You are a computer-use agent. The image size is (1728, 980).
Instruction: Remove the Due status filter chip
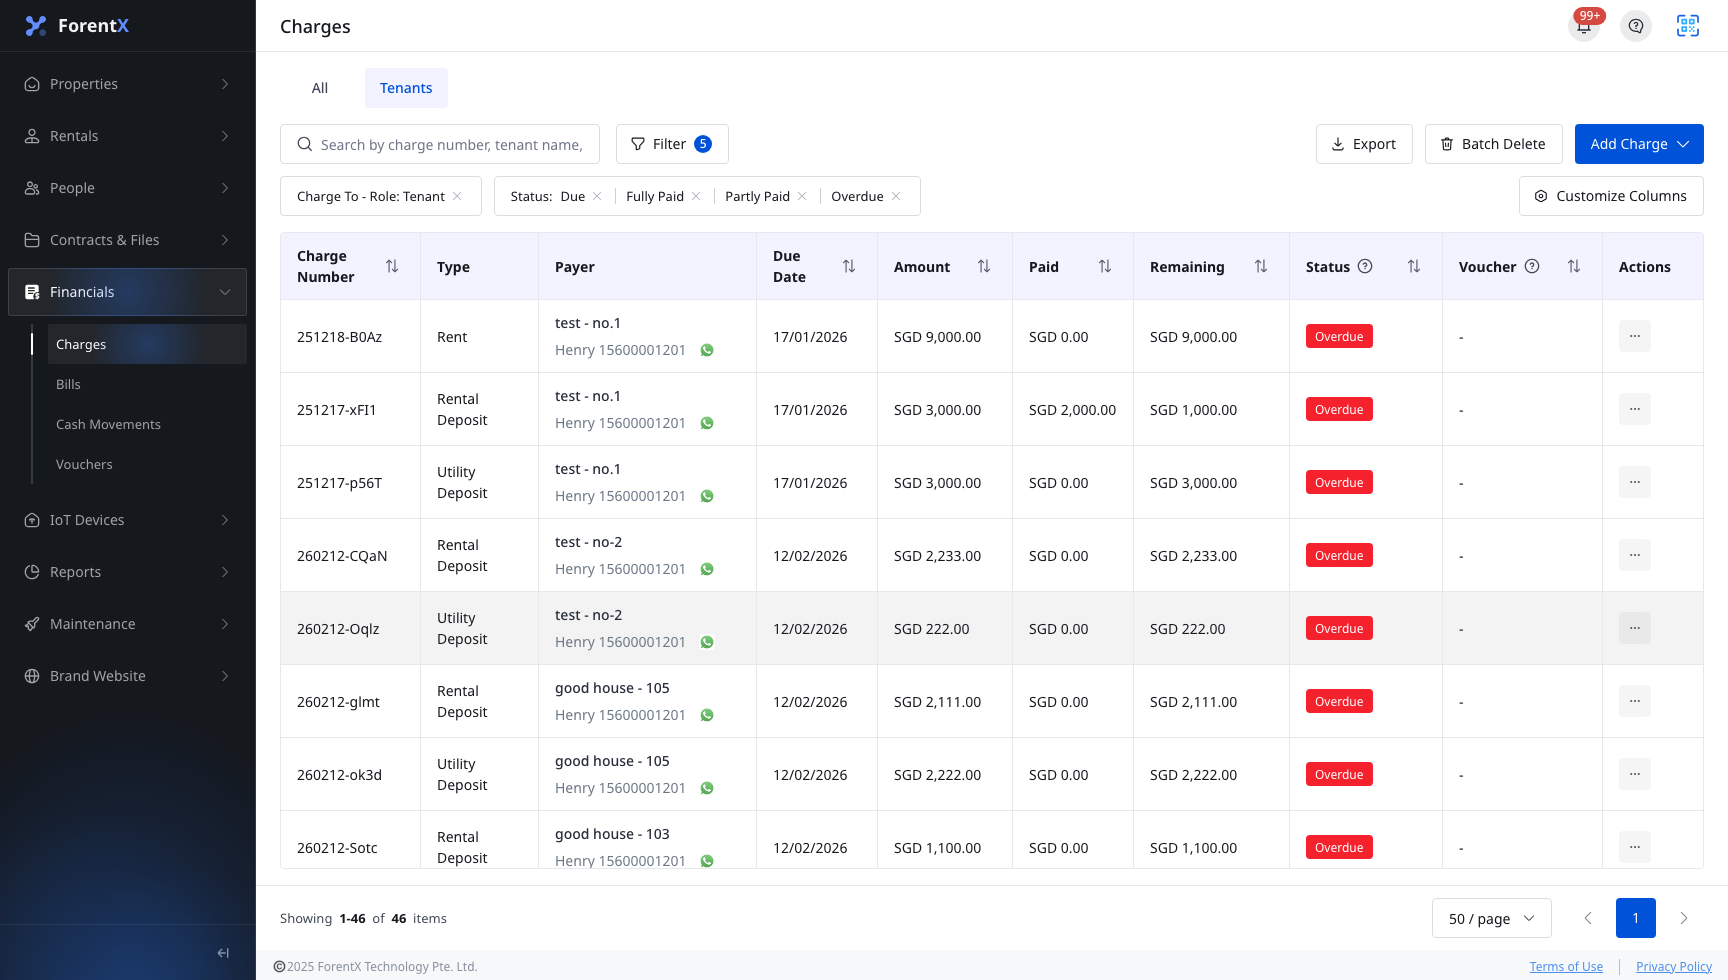pyautogui.click(x=597, y=196)
